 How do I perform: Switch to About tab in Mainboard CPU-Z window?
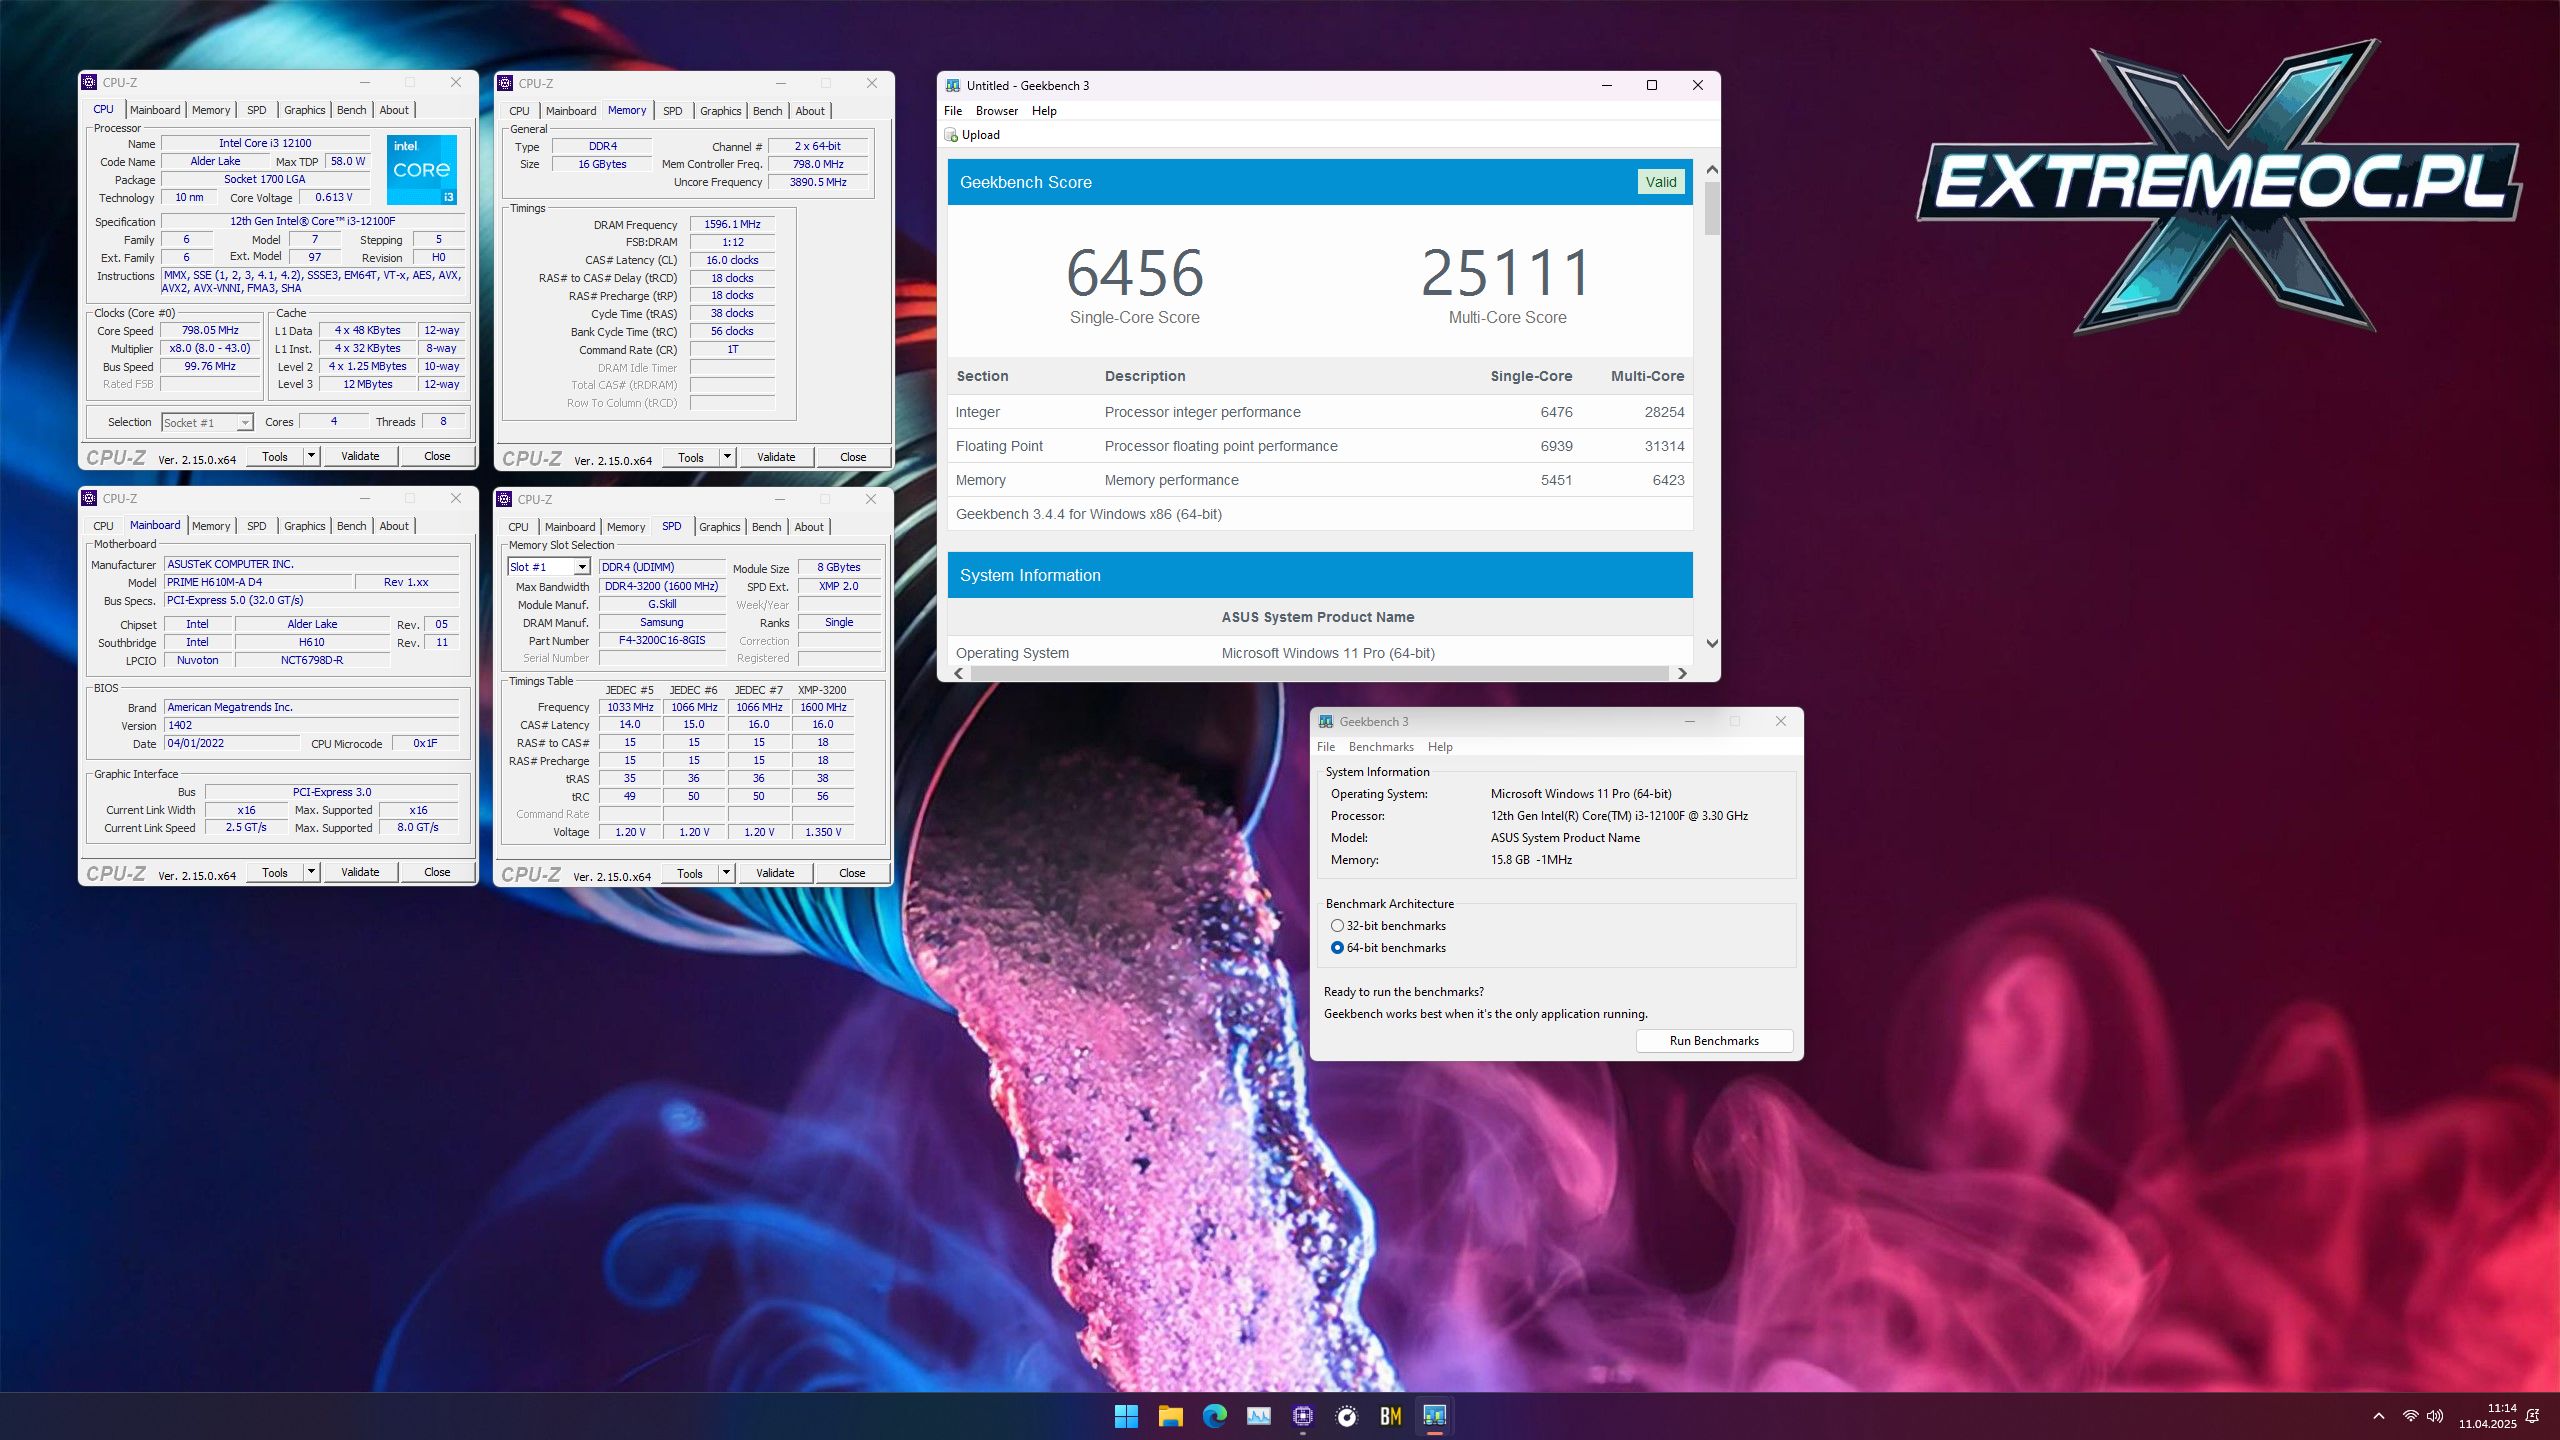[x=394, y=526]
